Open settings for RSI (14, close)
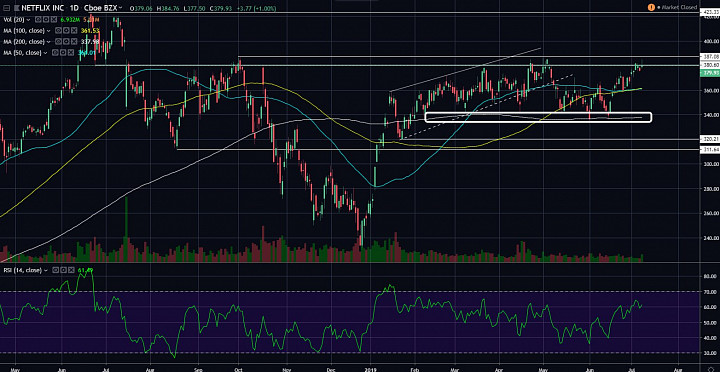 pyautogui.click(x=63, y=270)
